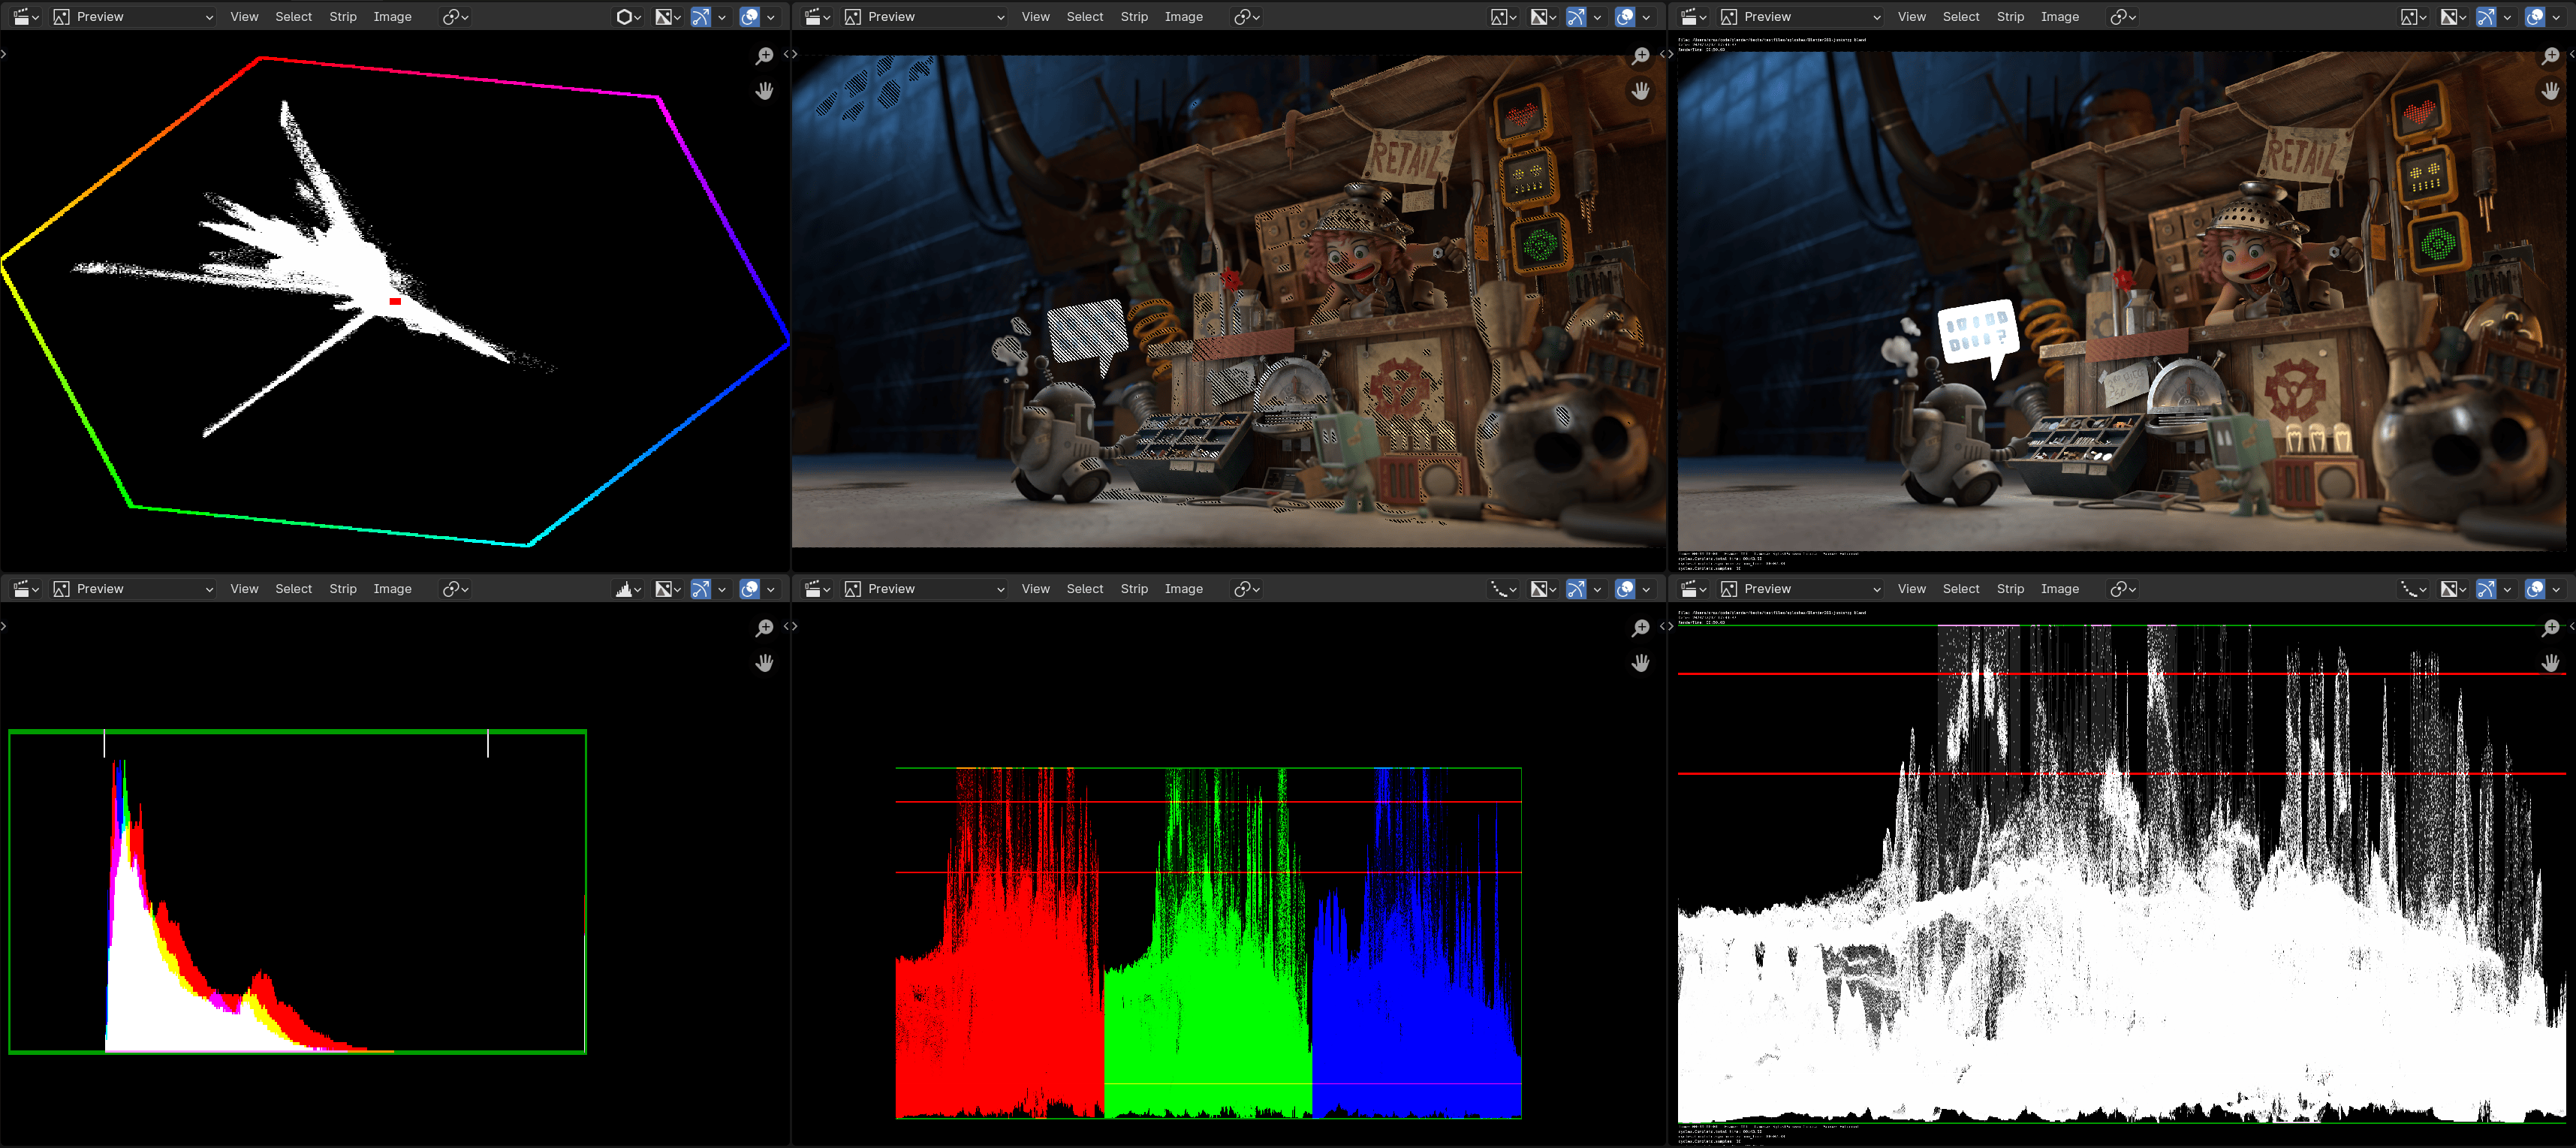Open the Preview view-type dropdown in the vectorscope panel

click(133, 17)
